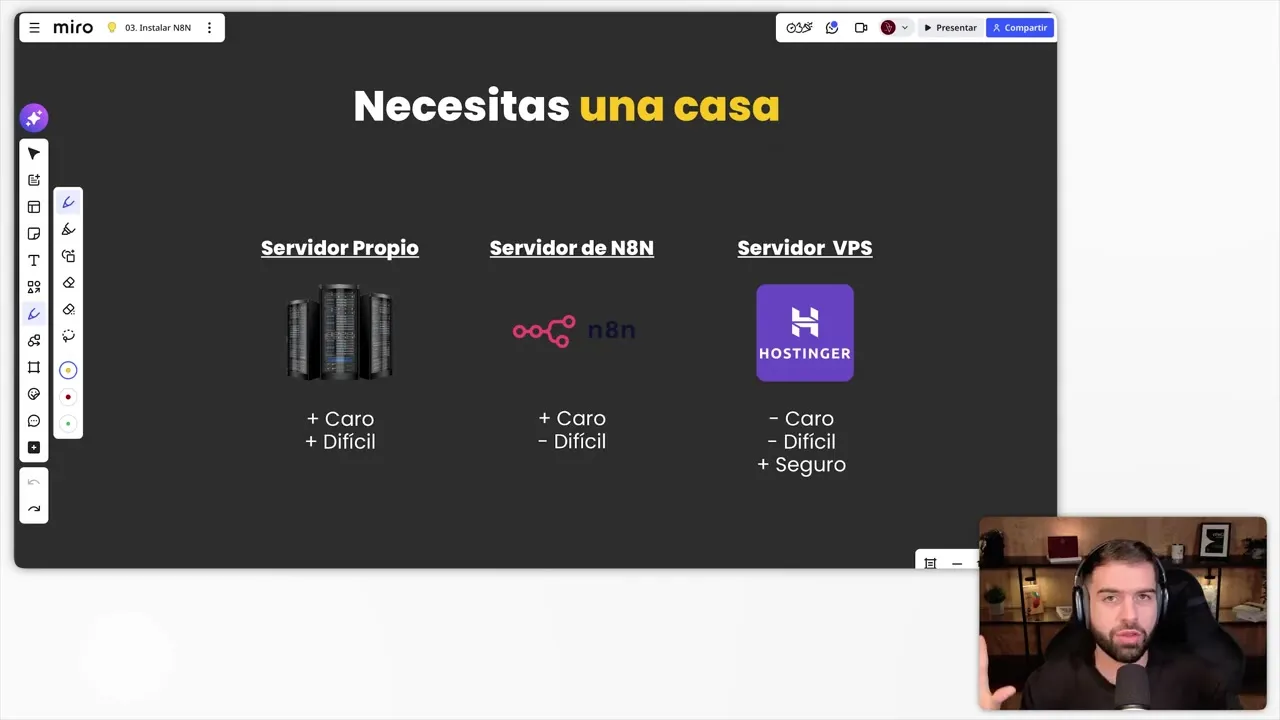1280x720 pixels.
Task: Click the Servidor de N8N heading
Action: (572, 248)
